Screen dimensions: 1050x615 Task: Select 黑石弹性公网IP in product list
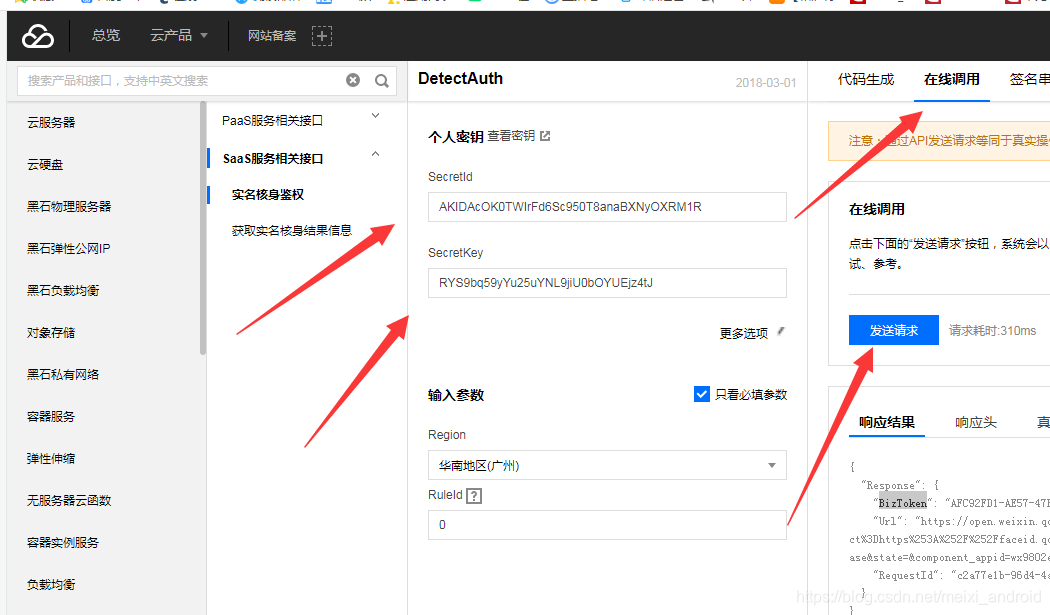(68, 249)
